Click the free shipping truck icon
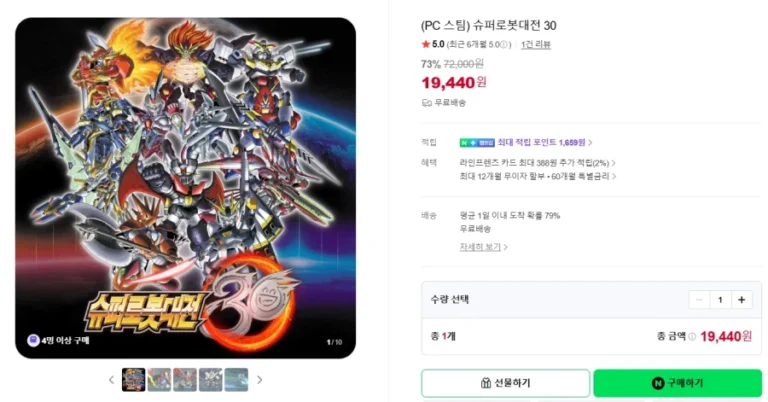Image resolution: width=768 pixels, height=402 pixels. [x=427, y=102]
